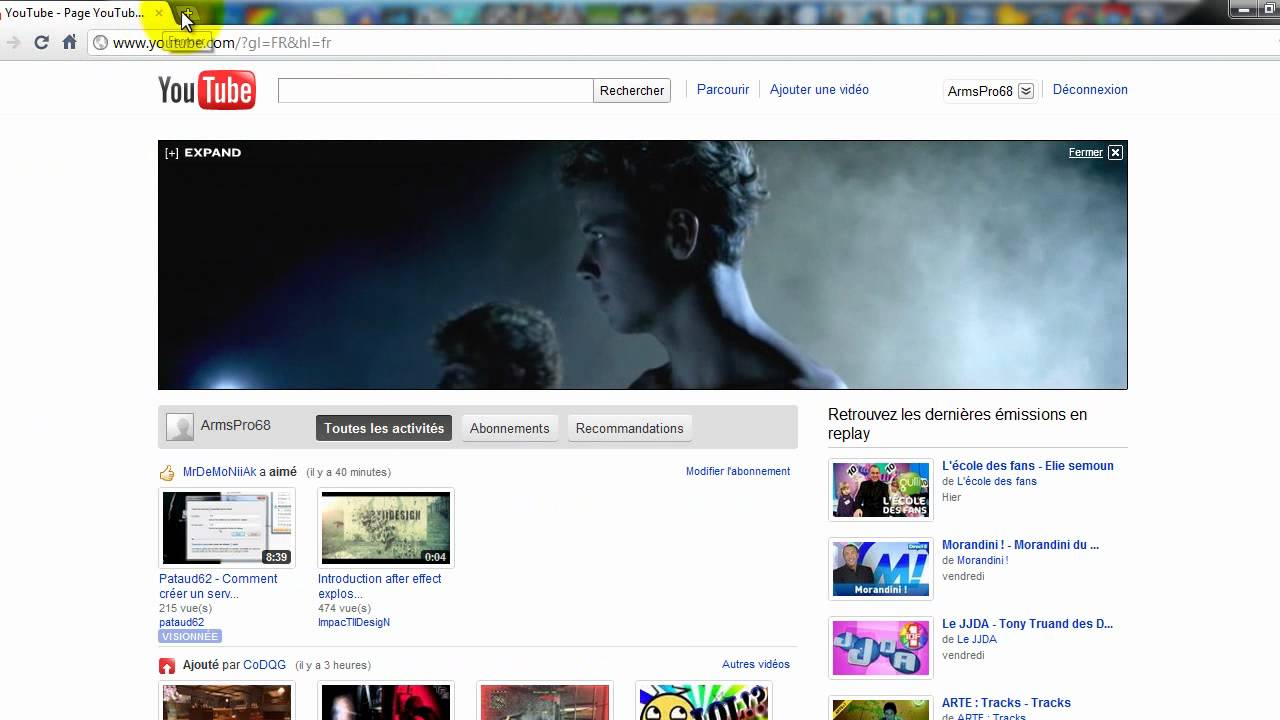Viewport: 1280px width, 720px height.
Task: Expand the banner advertisement
Action: [x=204, y=153]
